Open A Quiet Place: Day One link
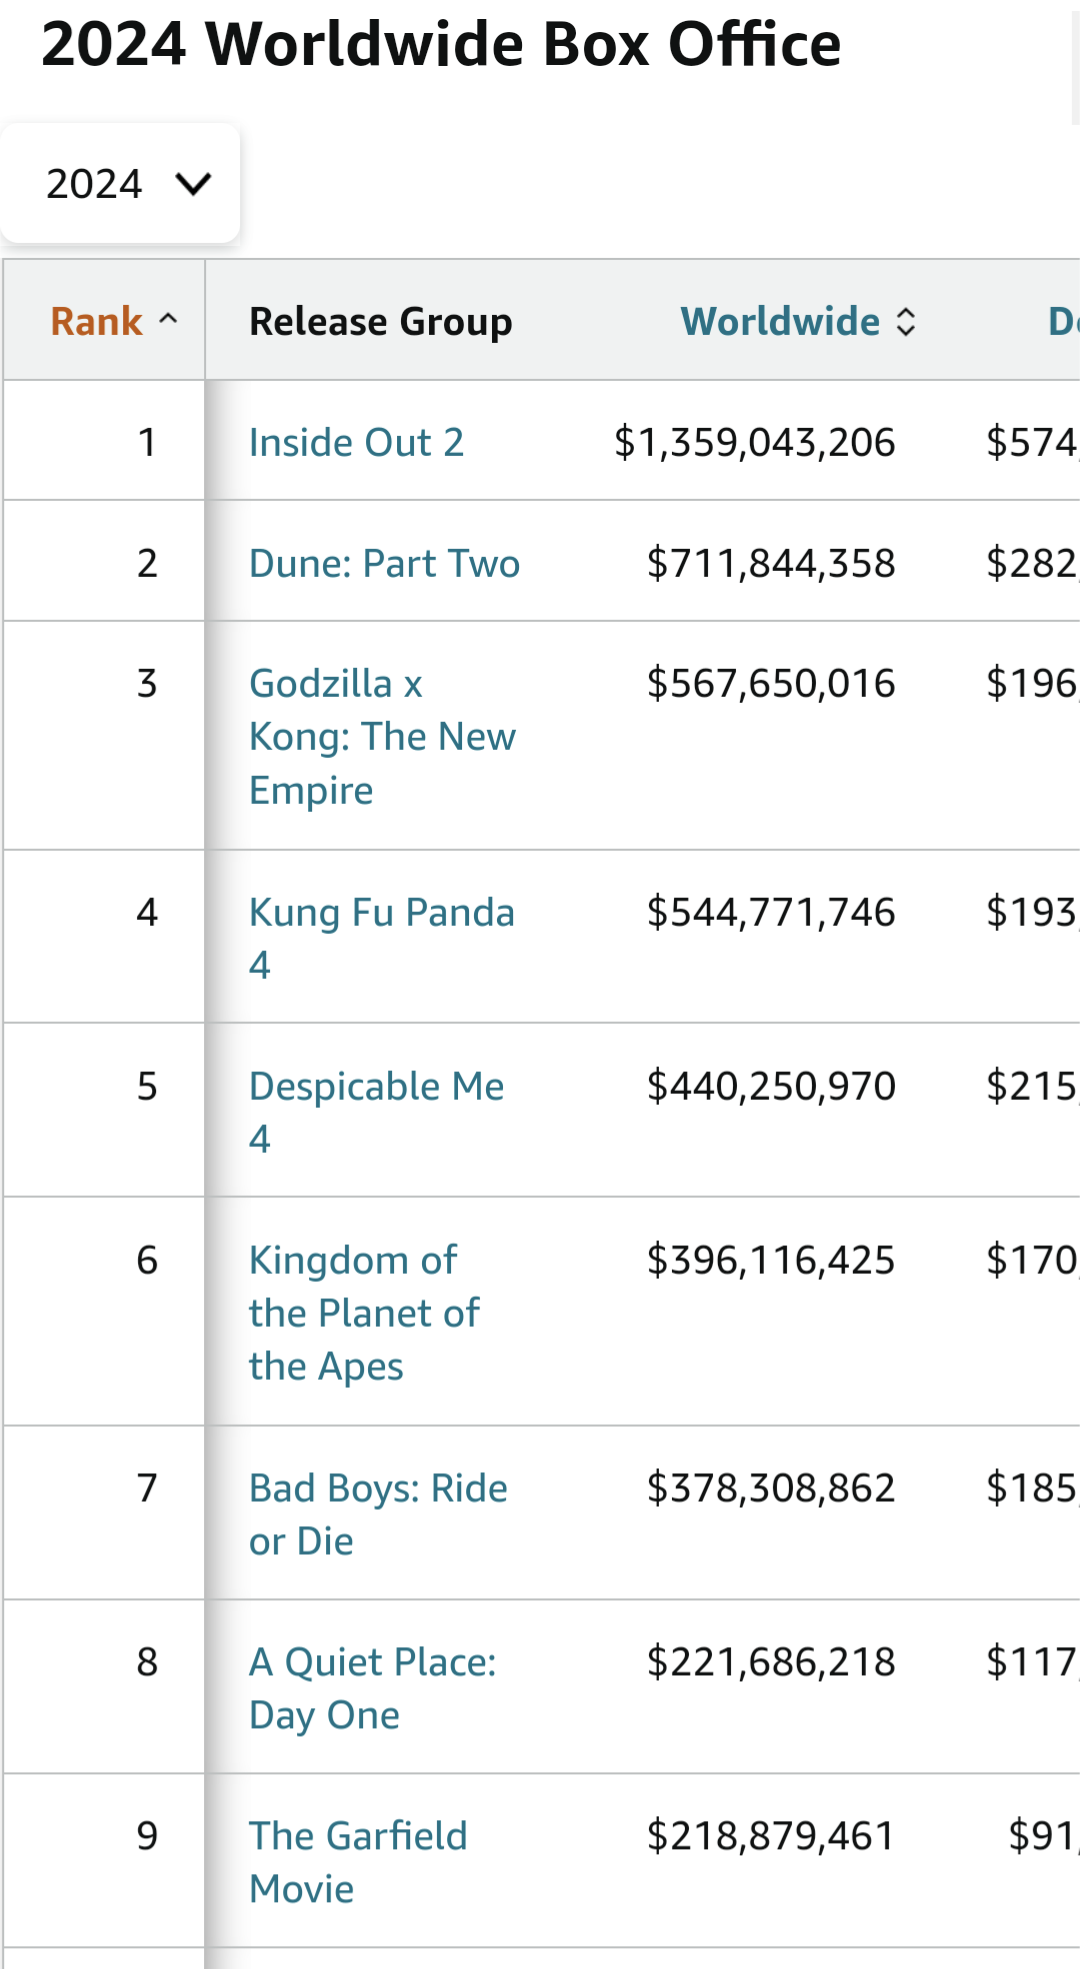This screenshot has width=1080, height=1969. (x=372, y=1663)
